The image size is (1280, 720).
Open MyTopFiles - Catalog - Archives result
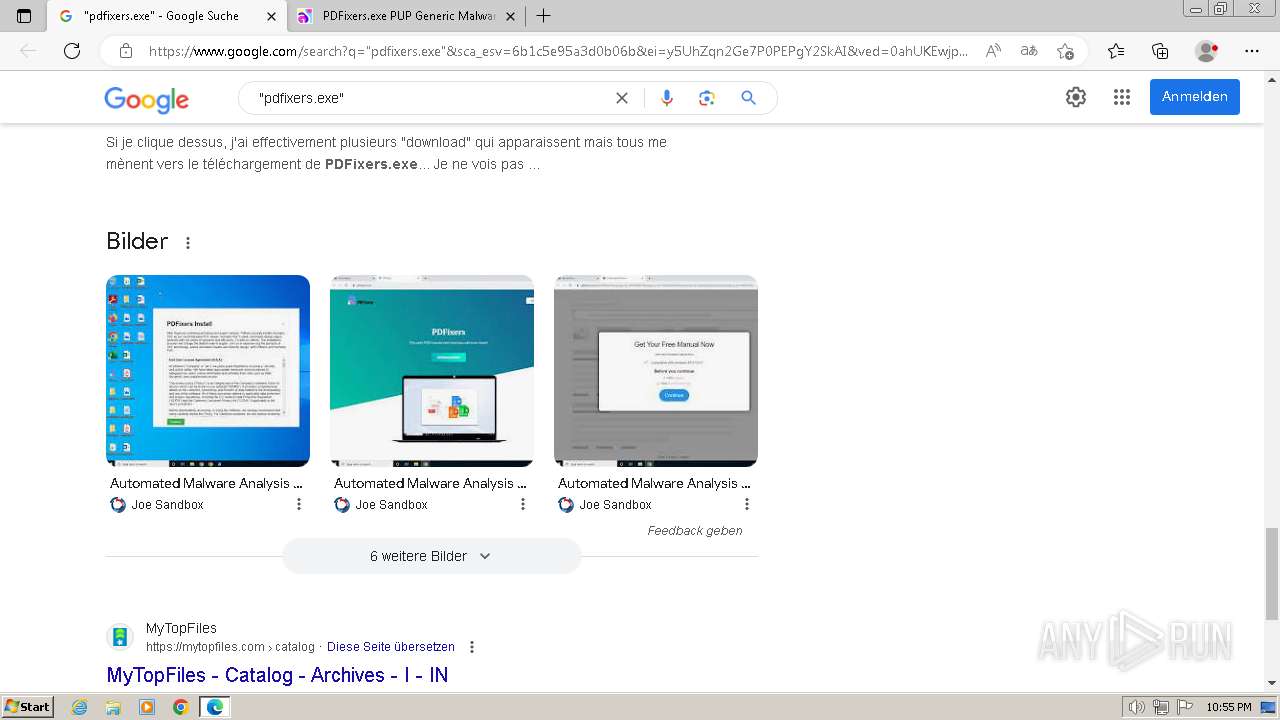277,675
